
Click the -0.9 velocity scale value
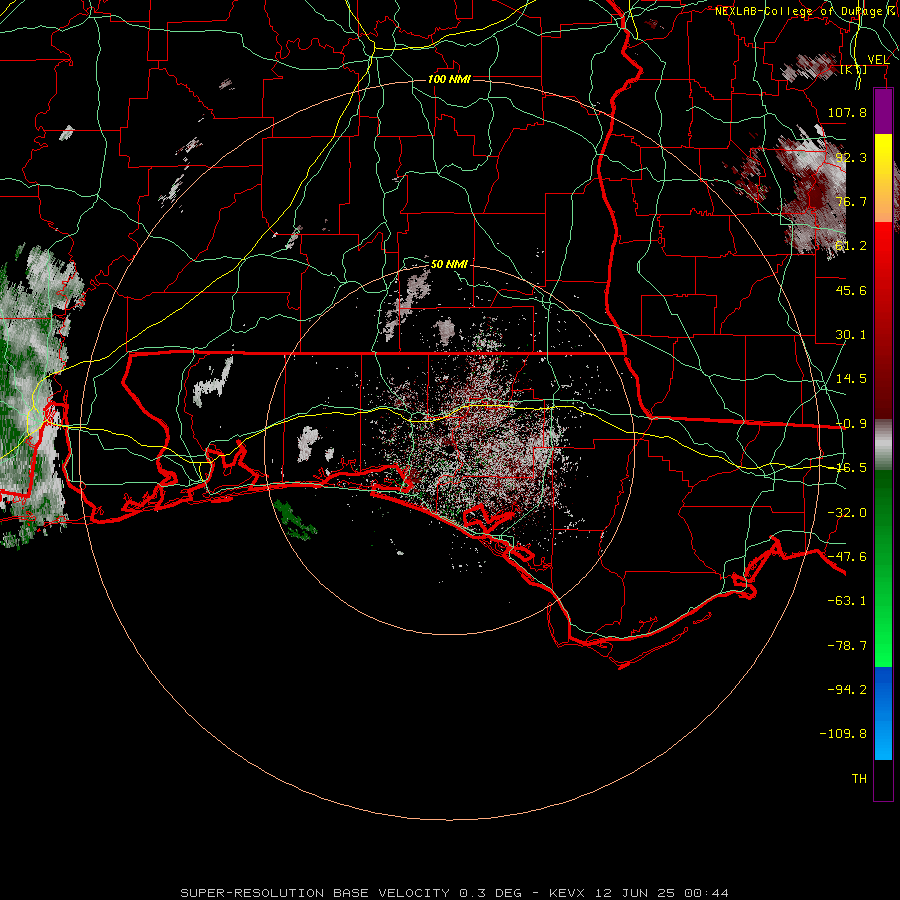point(851,424)
